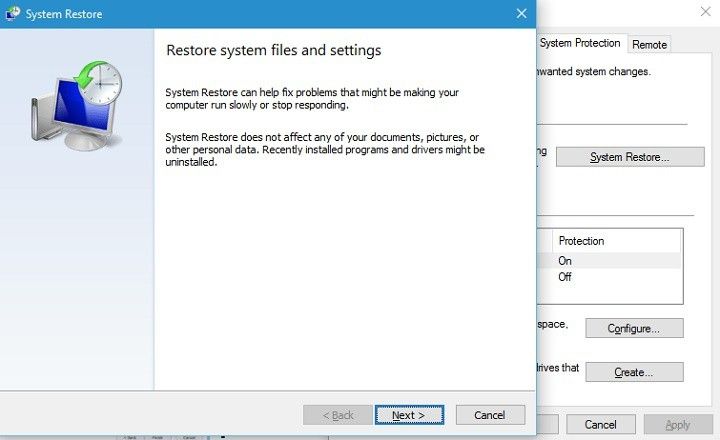Click the disabled Back button

coord(338,415)
